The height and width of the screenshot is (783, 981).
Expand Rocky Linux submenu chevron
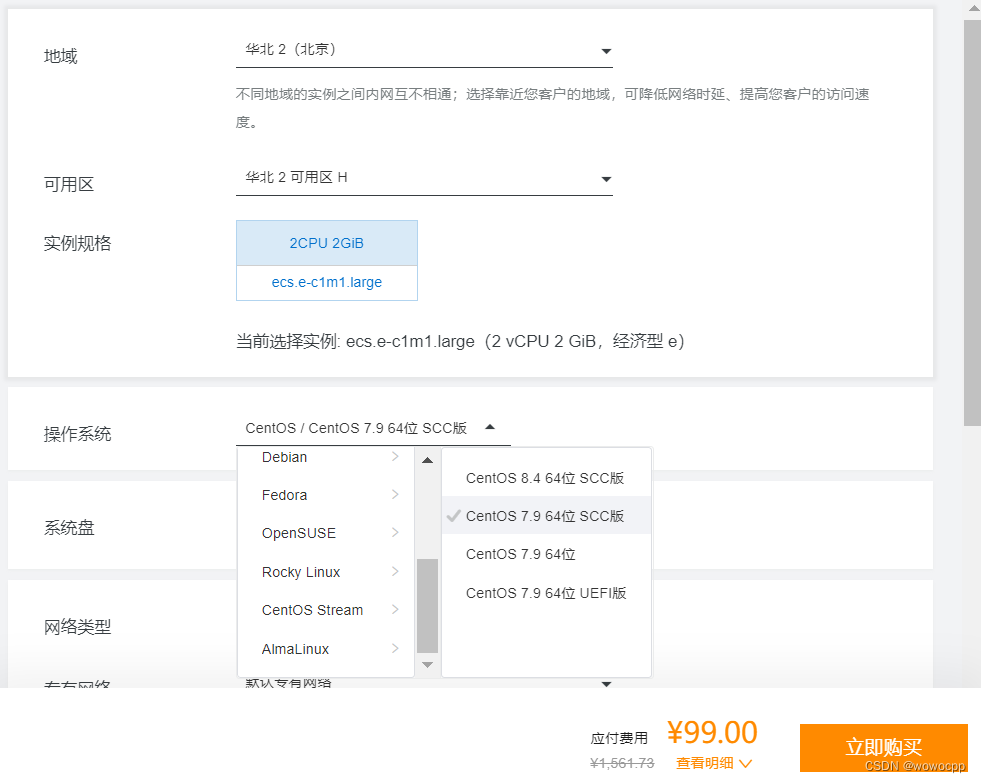pyautogui.click(x=395, y=572)
